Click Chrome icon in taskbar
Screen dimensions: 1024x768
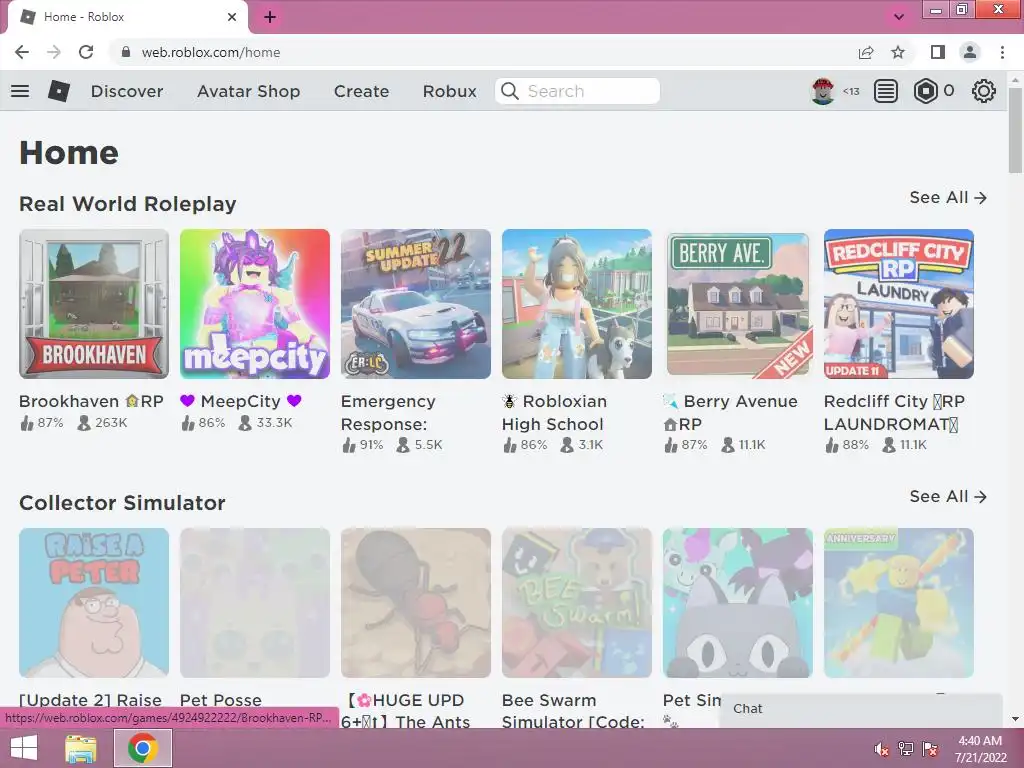pyautogui.click(x=143, y=748)
